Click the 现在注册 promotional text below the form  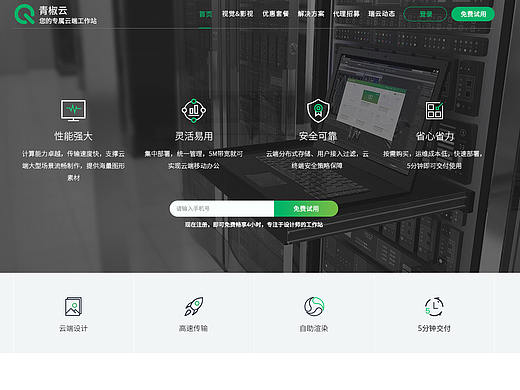pyautogui.click(x=254, y=225)
